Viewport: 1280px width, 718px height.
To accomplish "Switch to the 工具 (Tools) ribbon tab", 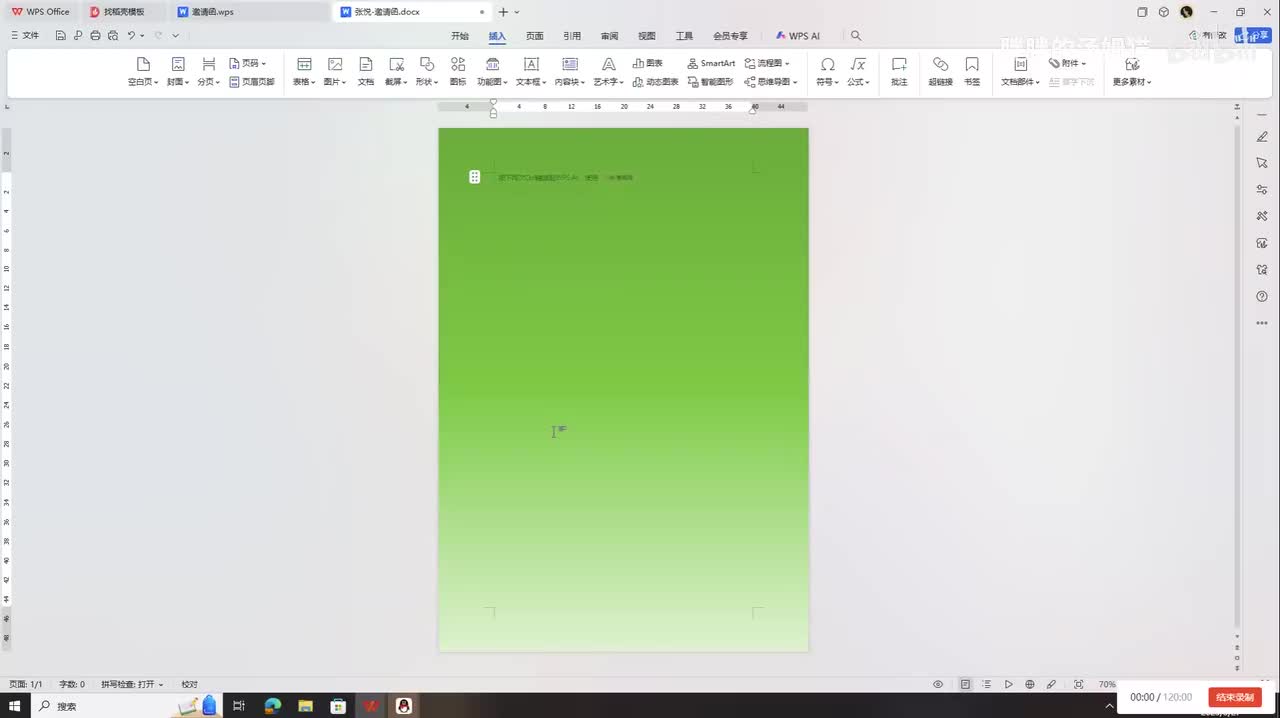I will click(684, 36).
